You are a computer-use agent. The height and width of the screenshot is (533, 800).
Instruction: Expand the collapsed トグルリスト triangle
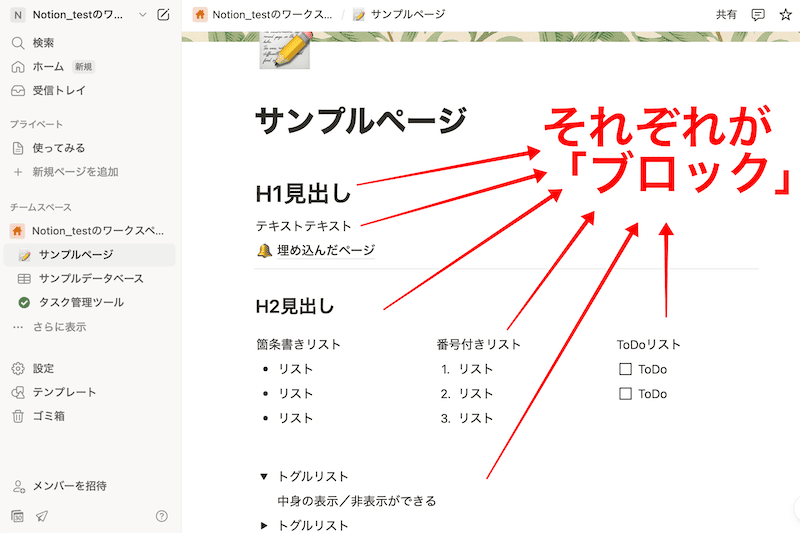[264, 525]
